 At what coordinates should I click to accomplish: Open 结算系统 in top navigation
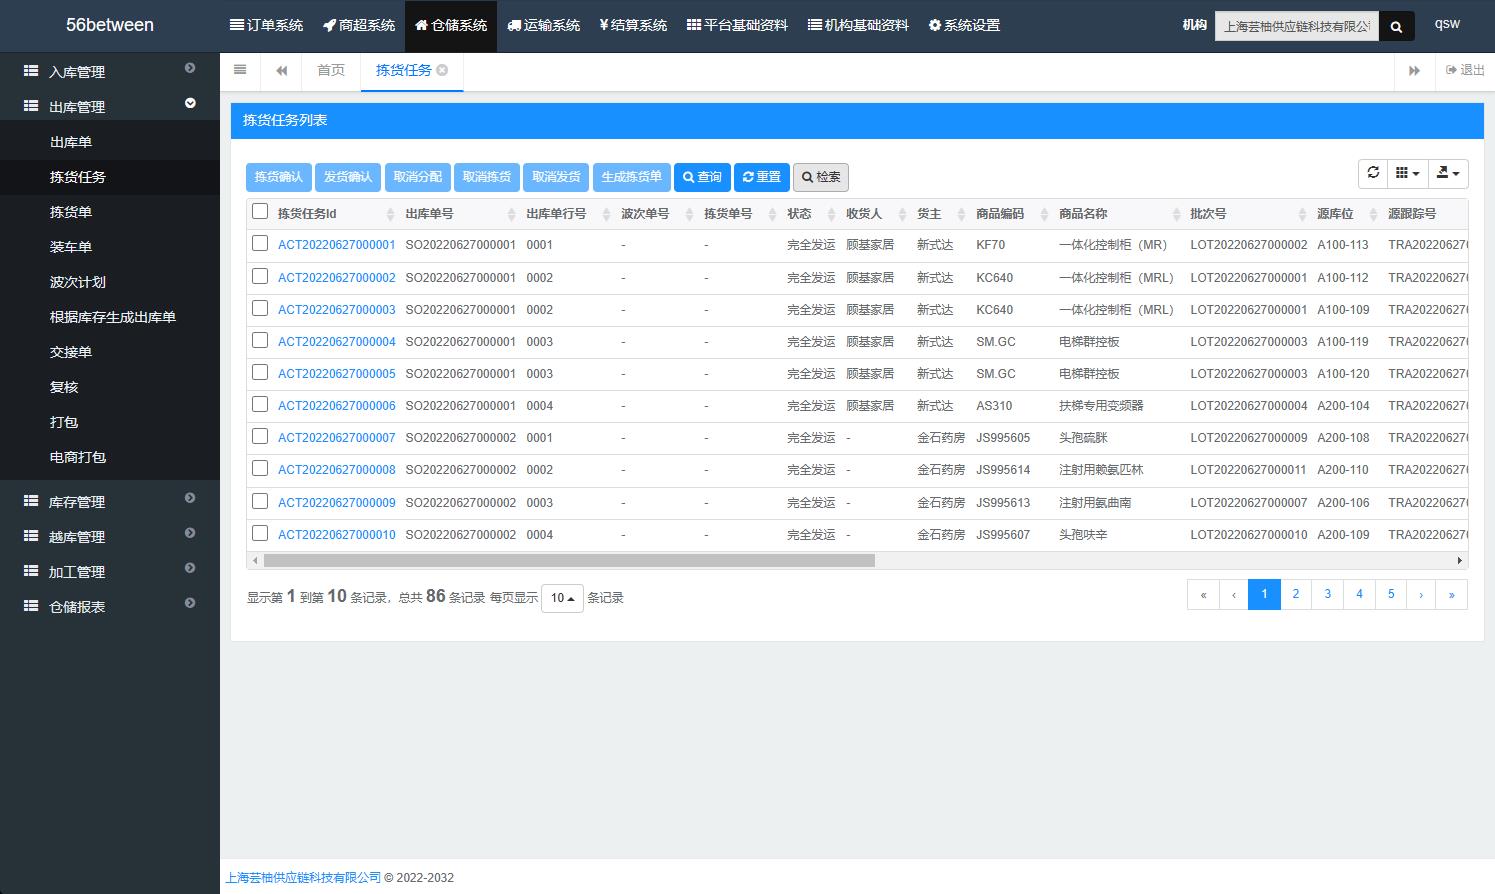coord(633,25)
